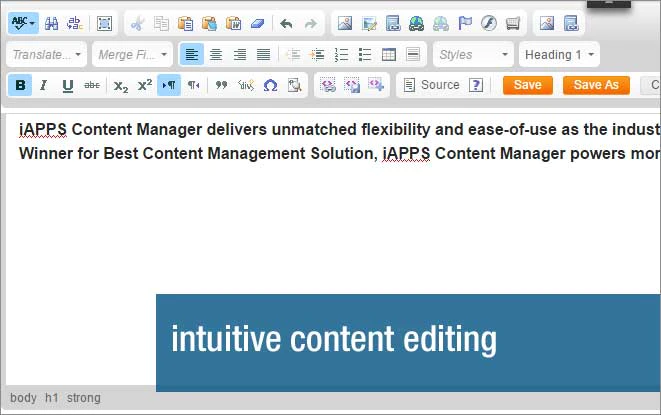
Task: Click the block quote icon
Action: coord(221,85)
